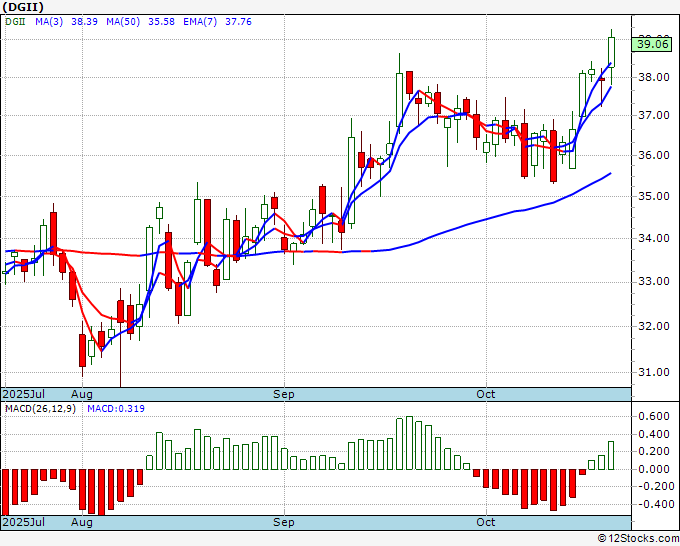The height and width of the screenshot is (546, 680).
Task: Select the EMA(7) legend label
Action: [x=200, y=22]
